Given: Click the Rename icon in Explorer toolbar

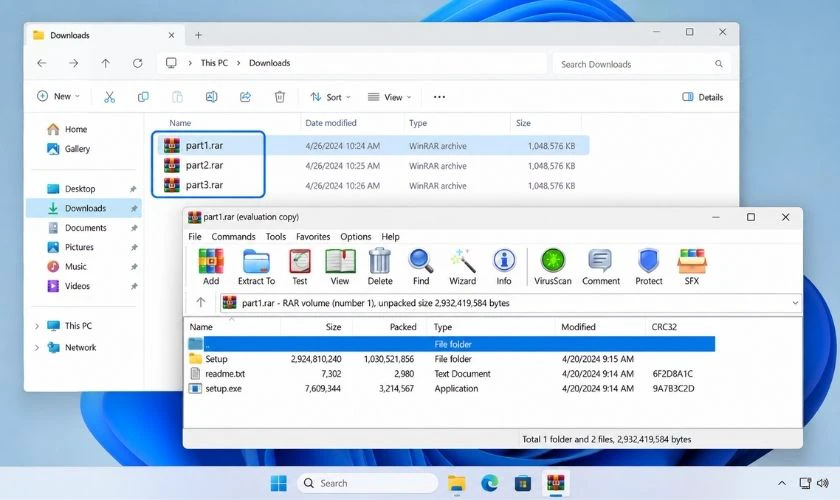Looking at the screenshot, I should (x=212, y=97).
